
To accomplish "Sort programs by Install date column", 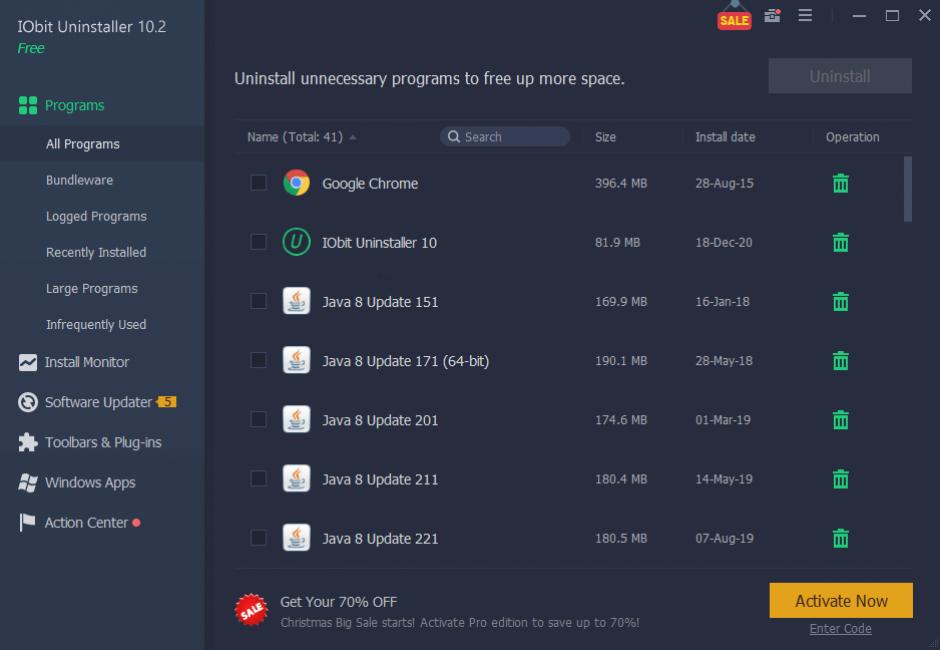I will pos(725,137).
